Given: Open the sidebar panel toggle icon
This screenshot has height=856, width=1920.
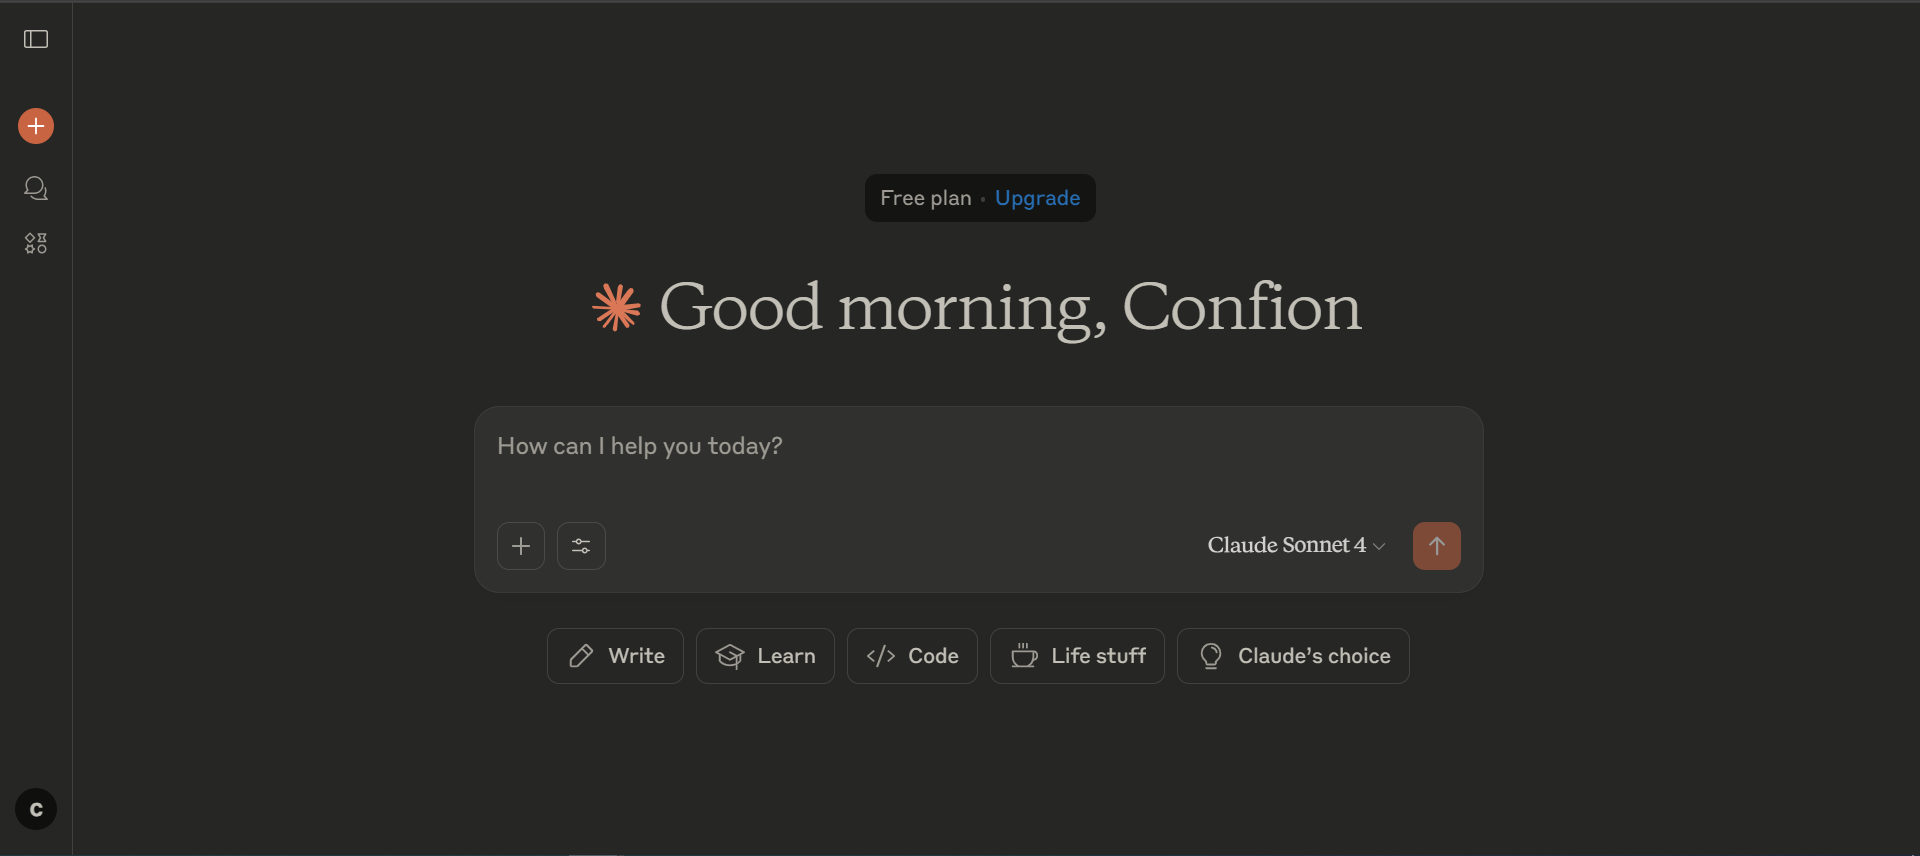Looking at the screenshot, I should pos(36,39).
